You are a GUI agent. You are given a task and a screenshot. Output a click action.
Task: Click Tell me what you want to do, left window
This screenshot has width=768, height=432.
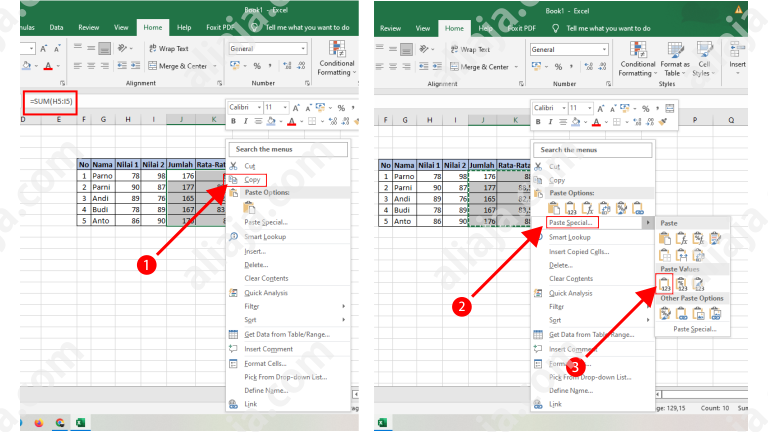click(x=308, y=27)
